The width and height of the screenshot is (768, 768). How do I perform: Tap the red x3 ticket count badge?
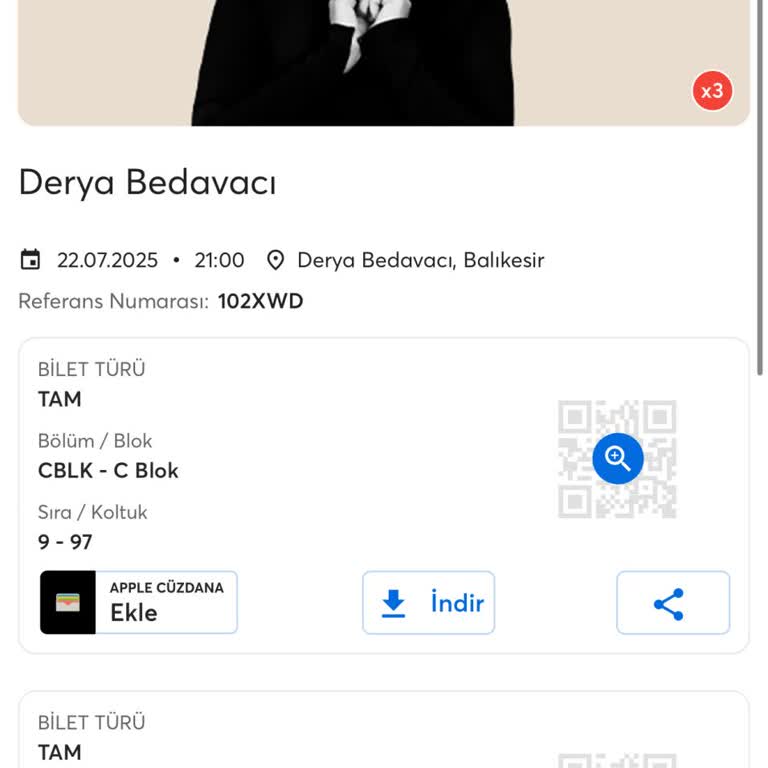point(712,92)
